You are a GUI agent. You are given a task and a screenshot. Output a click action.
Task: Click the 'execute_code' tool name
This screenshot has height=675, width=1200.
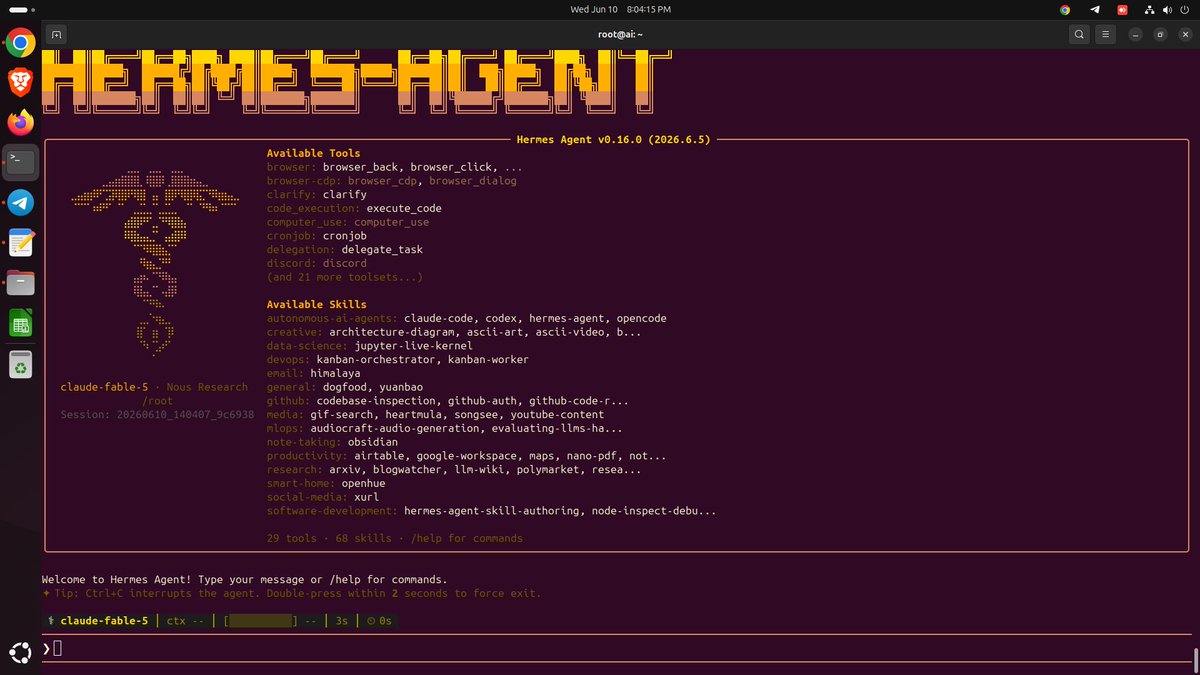(404, 208)
